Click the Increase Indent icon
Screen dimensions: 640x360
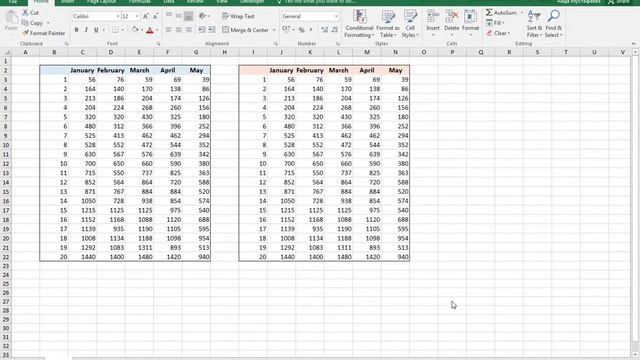tap(212, 30)
